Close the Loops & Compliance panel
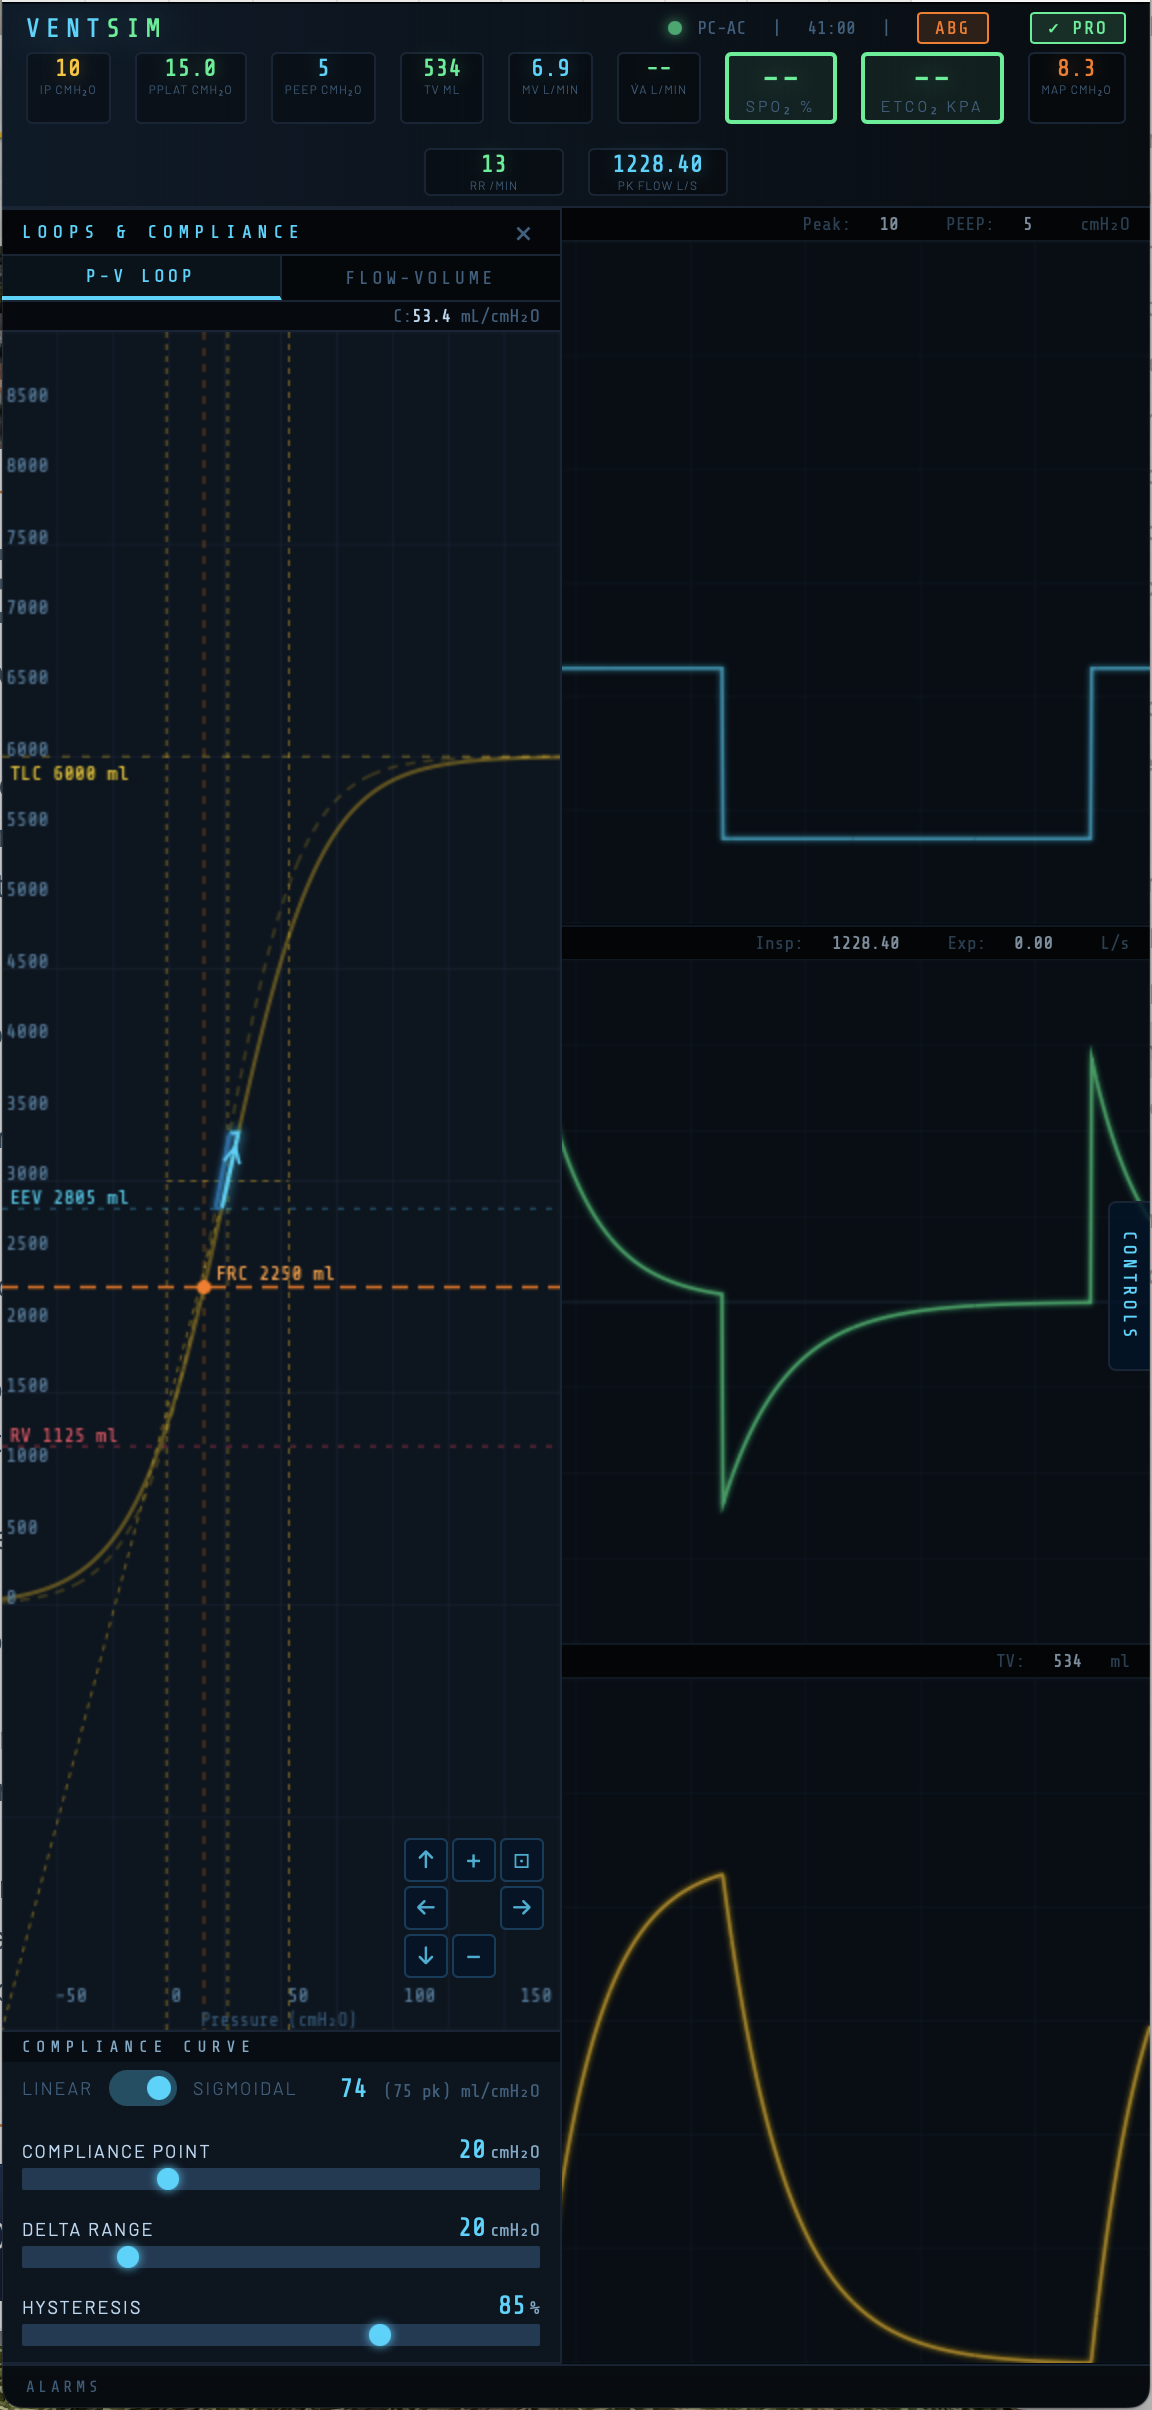 (523, 234)
